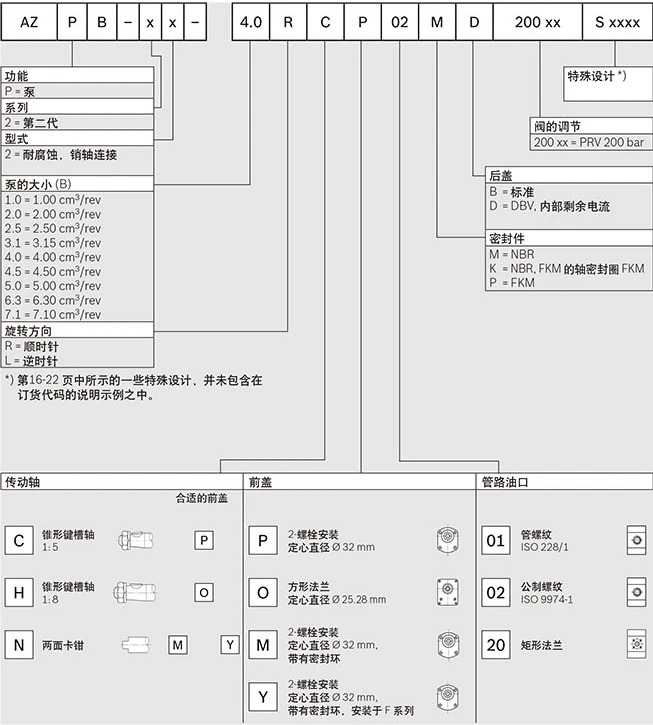Click the two-flat tang shaft drawing

[x=136, y=645]
